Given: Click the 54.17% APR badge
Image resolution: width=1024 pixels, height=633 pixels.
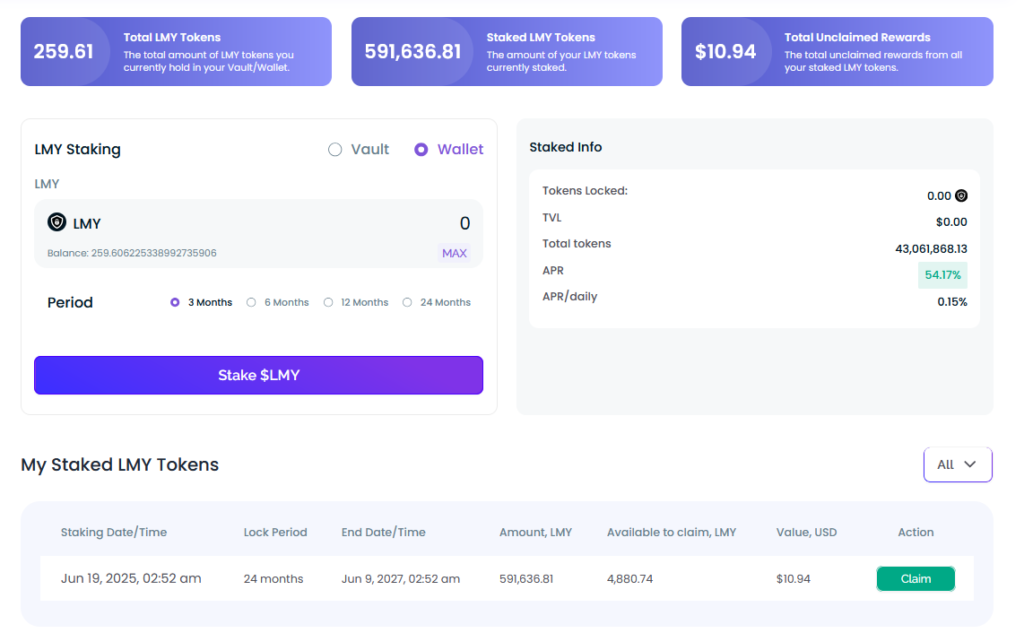Looking at the screenshot, I should 942,275.
